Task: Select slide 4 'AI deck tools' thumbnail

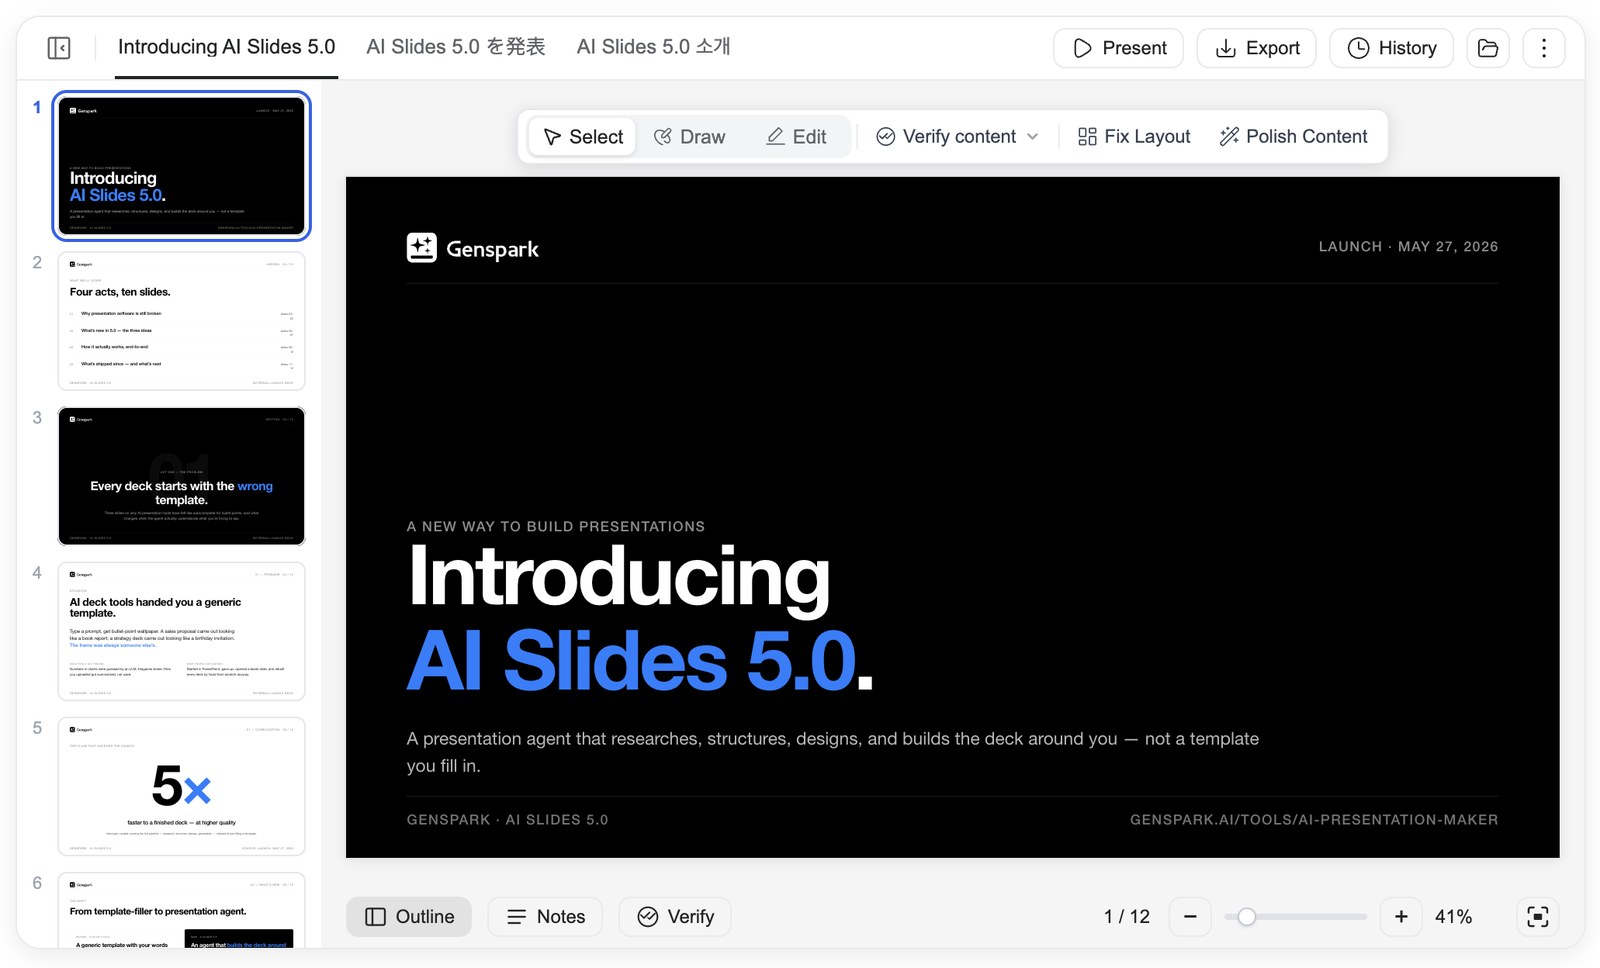Action: pos(181,631)
